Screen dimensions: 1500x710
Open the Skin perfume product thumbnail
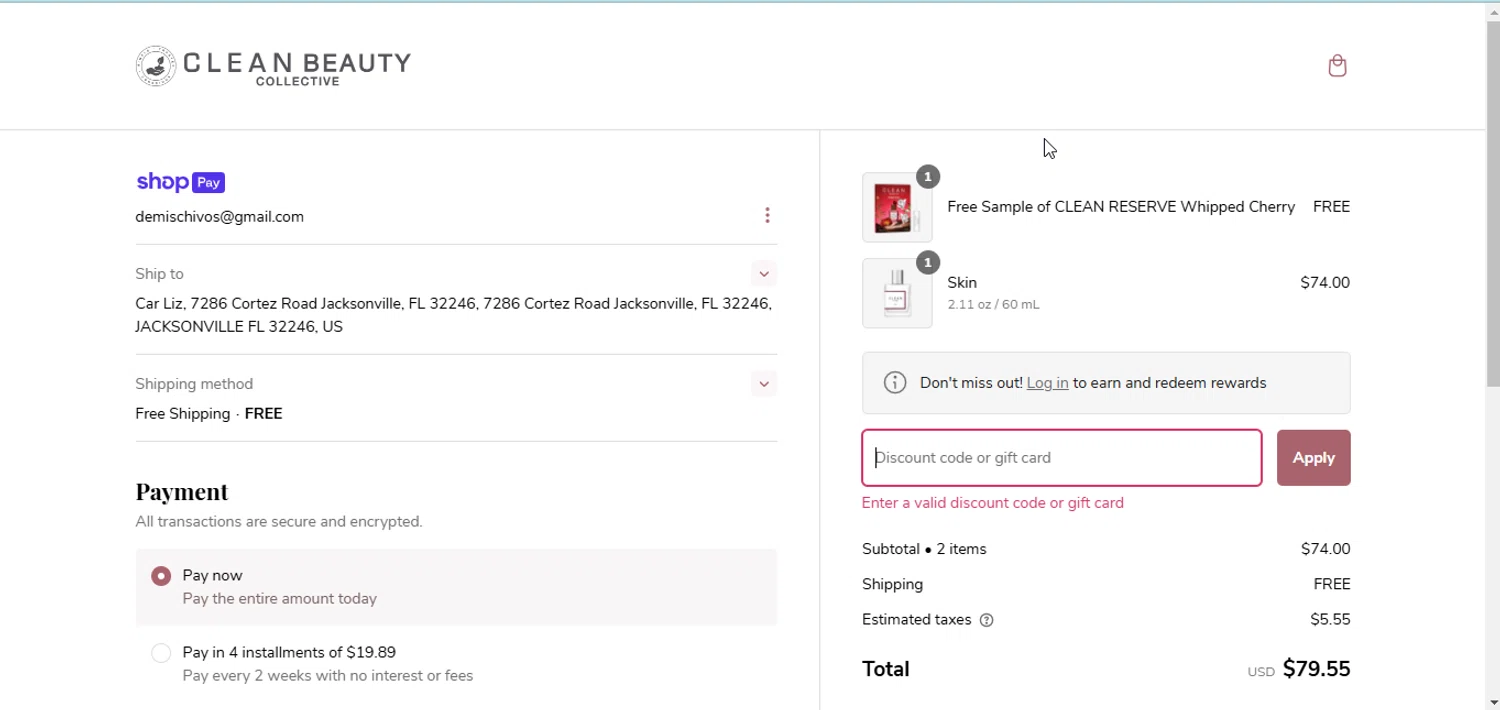(x=897, y=293)
